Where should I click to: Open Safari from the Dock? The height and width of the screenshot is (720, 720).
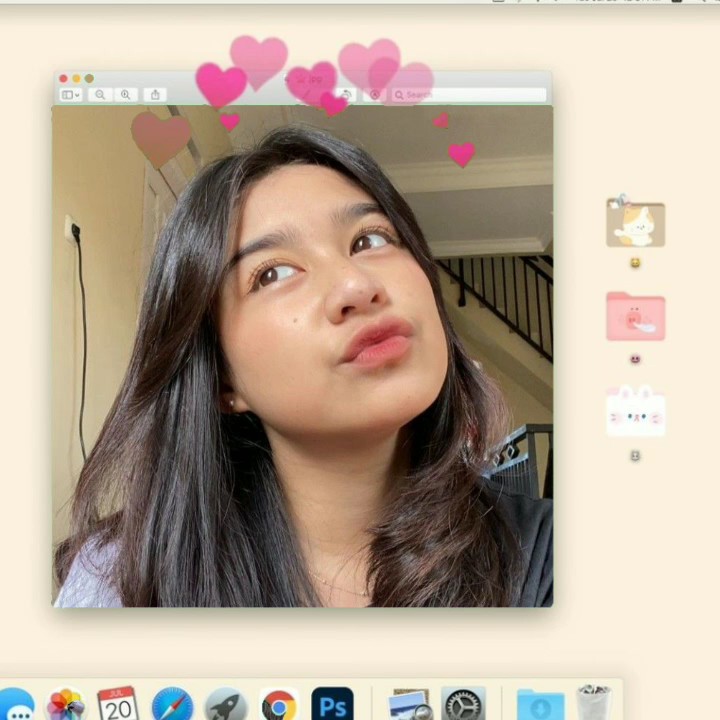point(172,705)
